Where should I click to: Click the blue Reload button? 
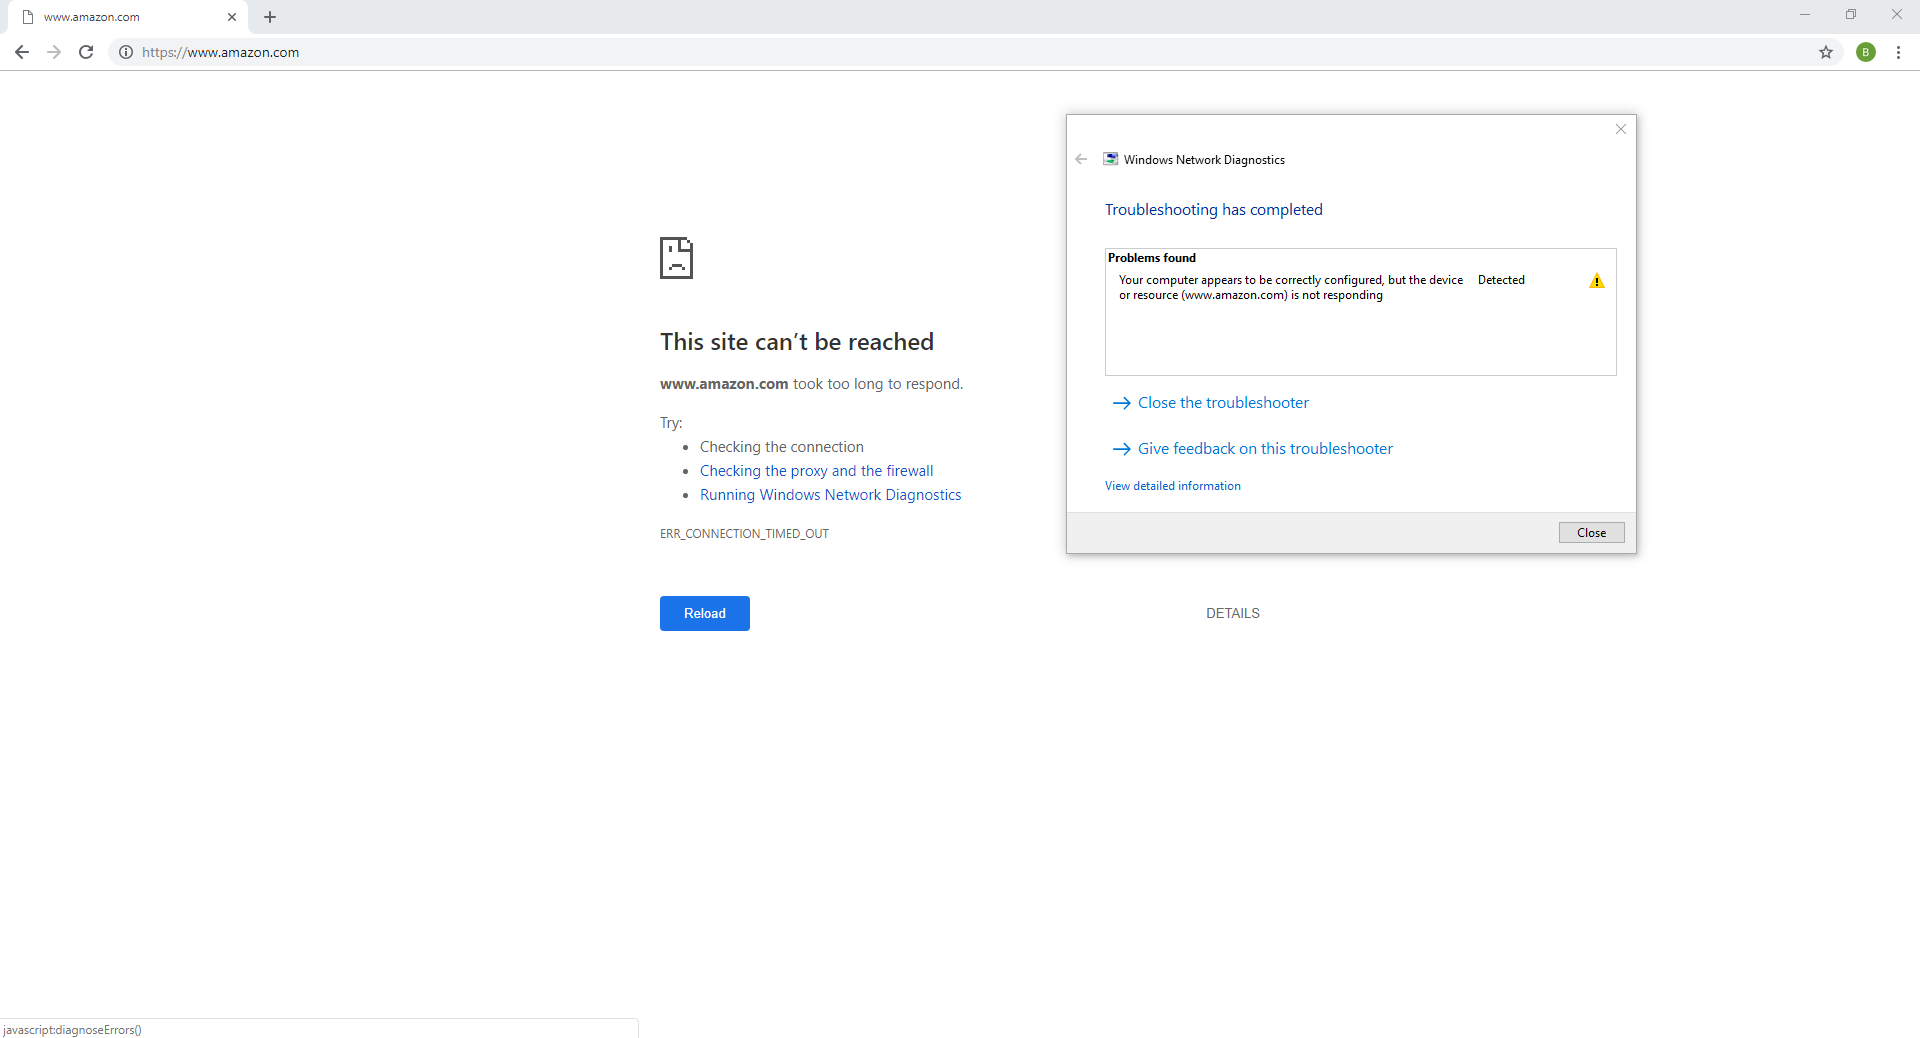coord(705,613)
